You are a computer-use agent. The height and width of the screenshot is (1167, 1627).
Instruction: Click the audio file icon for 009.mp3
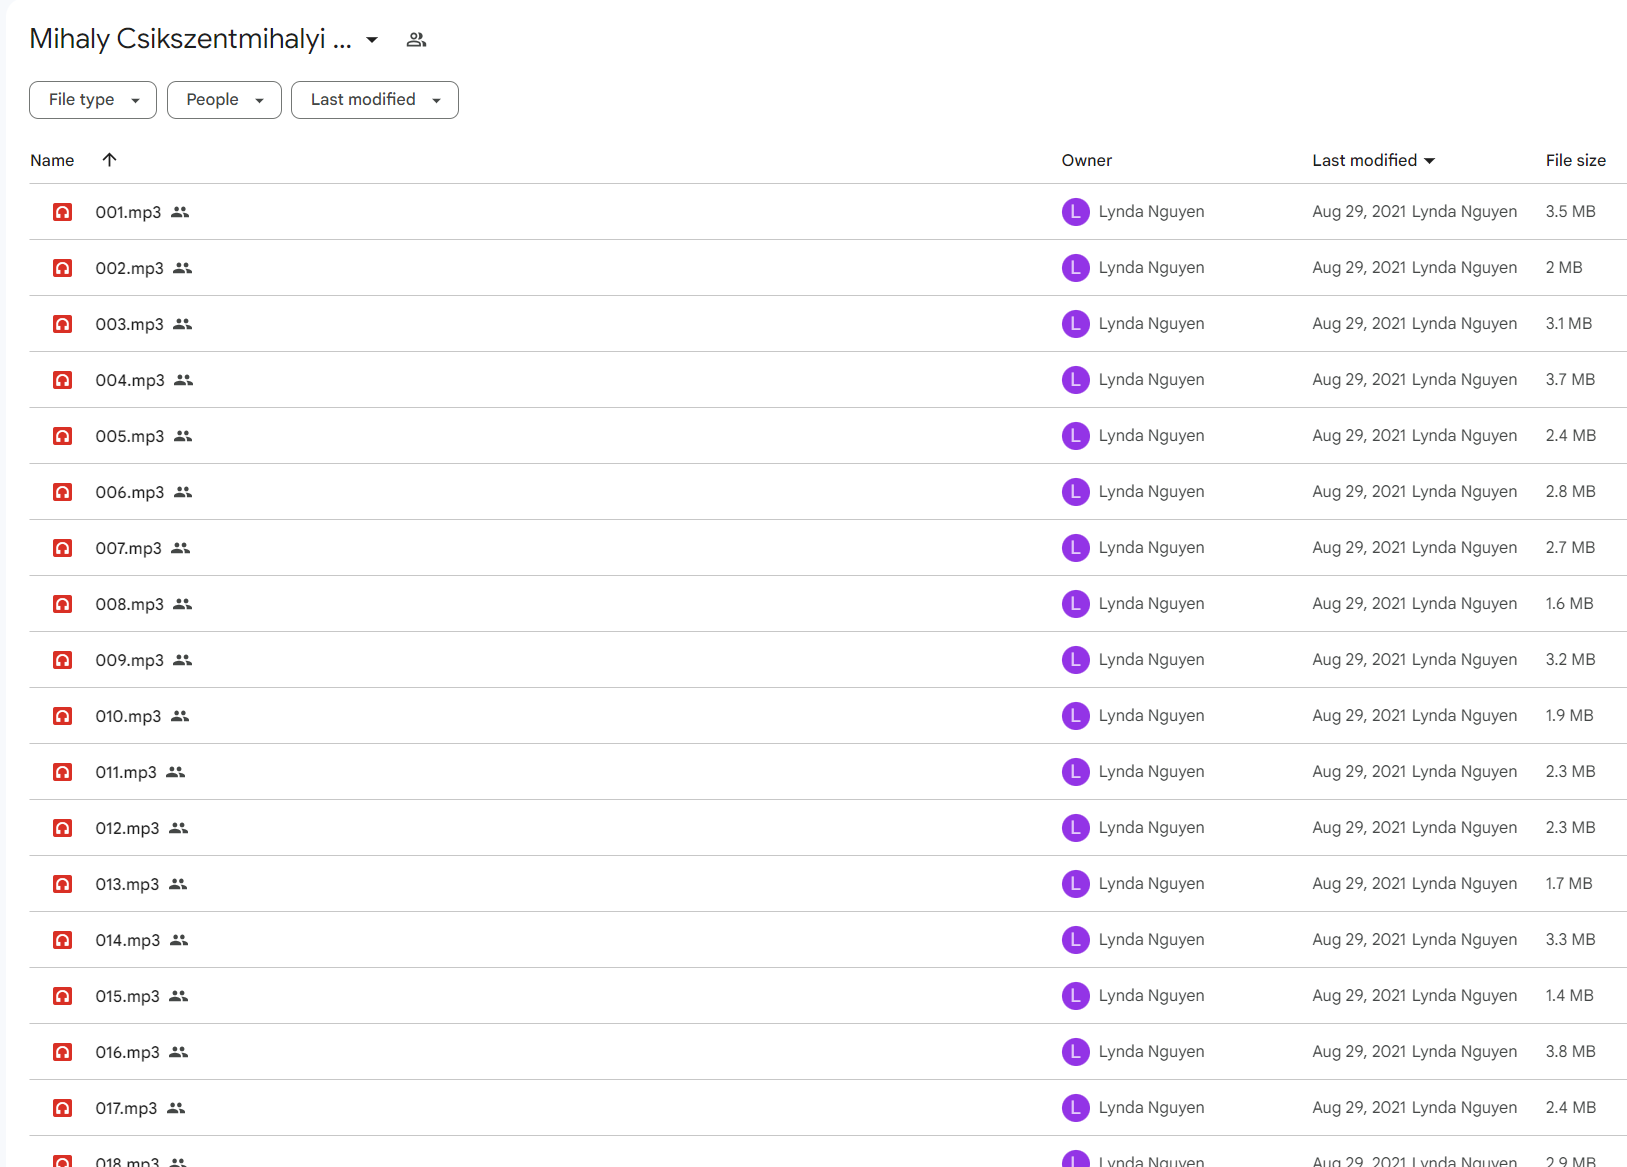(x=63, y=660)
